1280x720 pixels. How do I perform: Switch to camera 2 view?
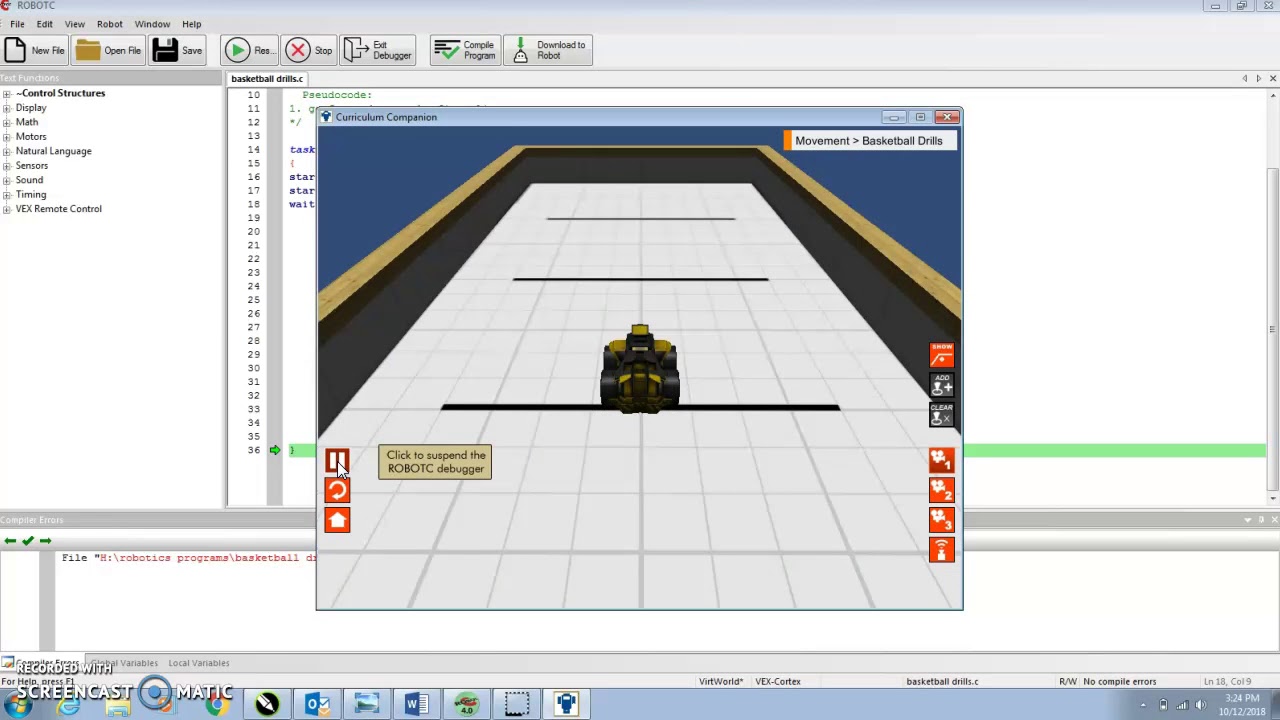[x=942, y=490]
